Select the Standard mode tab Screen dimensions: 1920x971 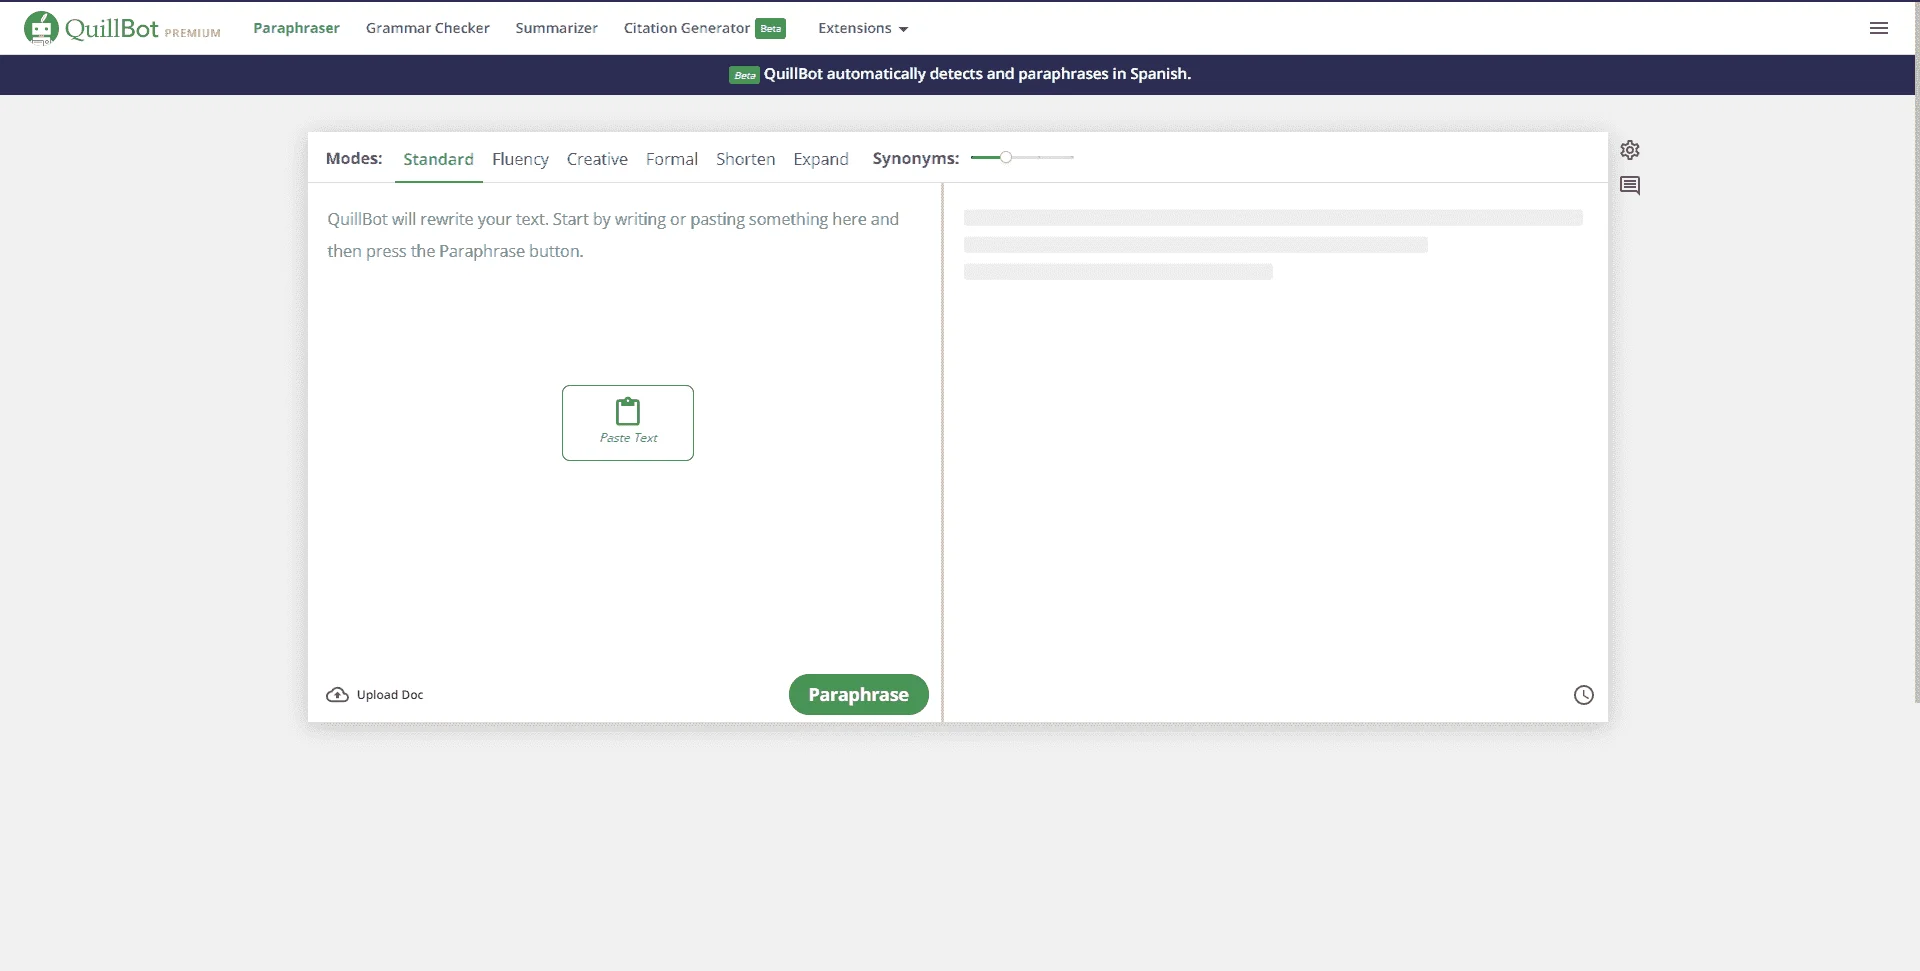(x=439, y=159)
